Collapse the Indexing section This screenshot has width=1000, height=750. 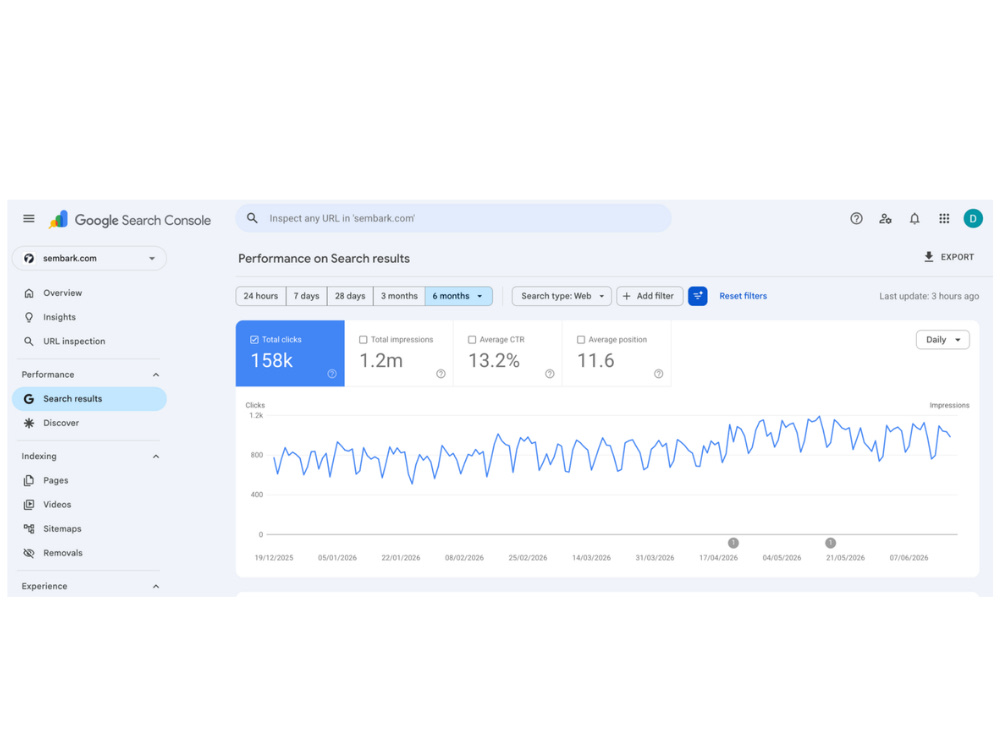156,457
